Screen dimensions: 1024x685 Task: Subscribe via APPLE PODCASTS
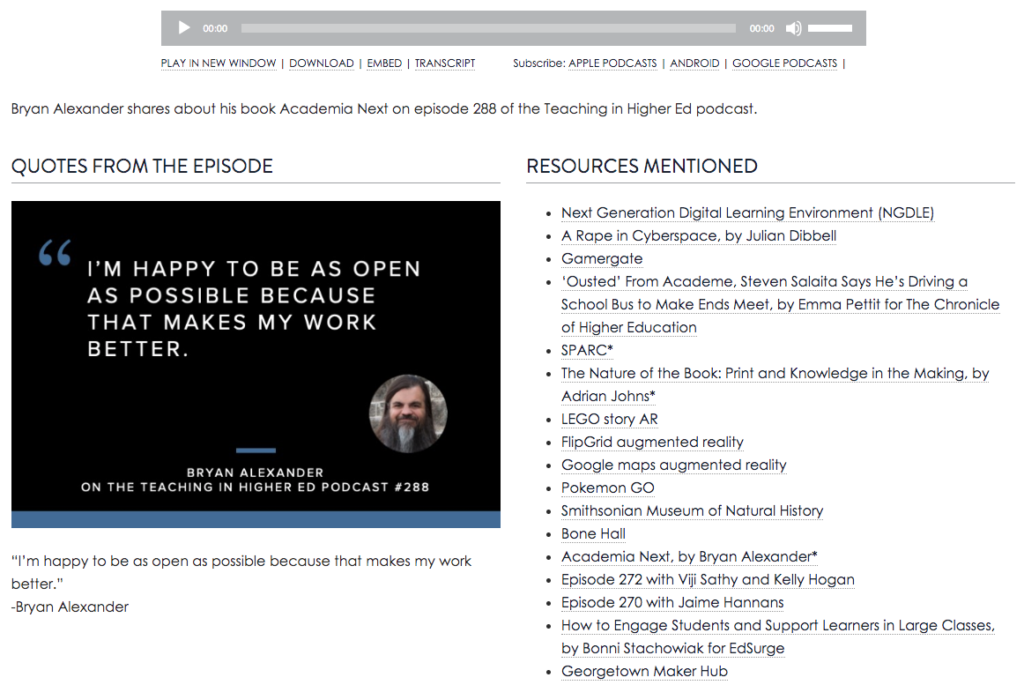pos(613,63)
